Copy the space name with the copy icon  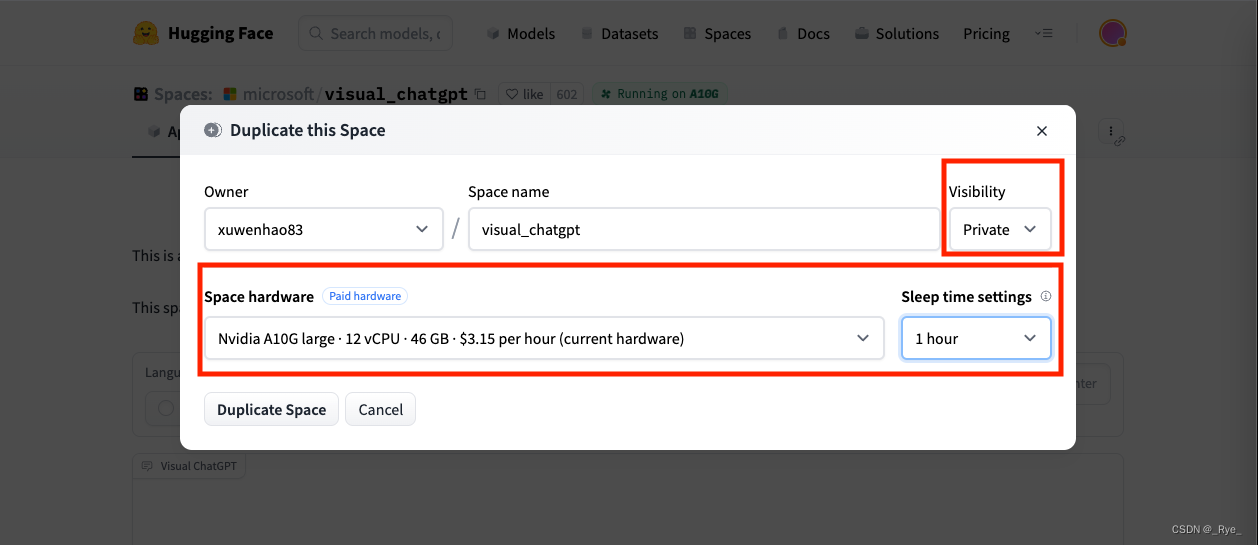[481, 94]
